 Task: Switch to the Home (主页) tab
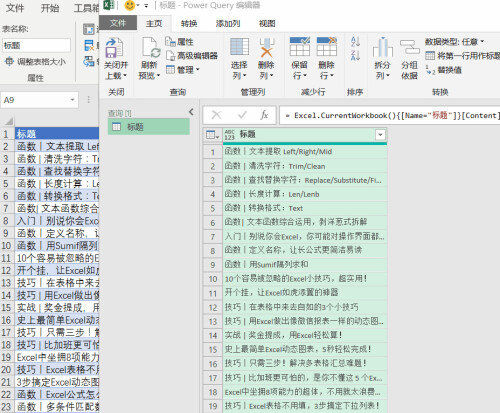[154, 23]
